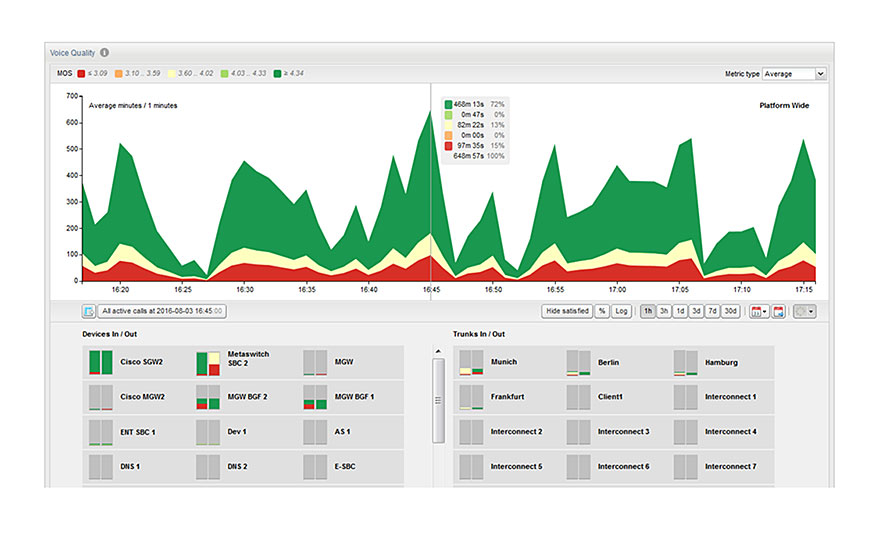Screen dimensions: 880x533
Task: Click the E-SBC device bar icon
Action: point(315,467)
